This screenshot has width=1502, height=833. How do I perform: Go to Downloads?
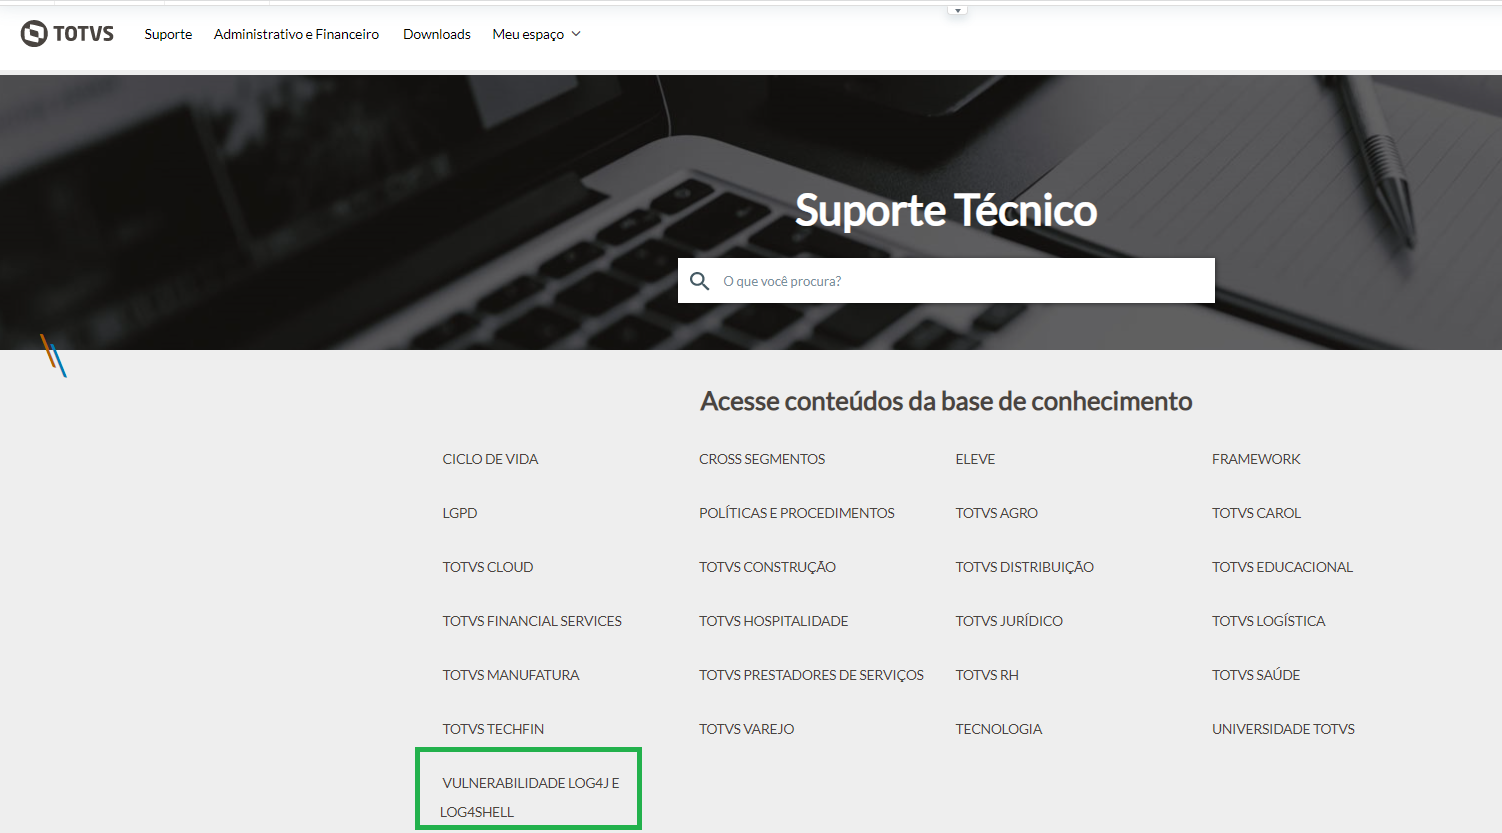pyautogui.click(x=437, y=34)
